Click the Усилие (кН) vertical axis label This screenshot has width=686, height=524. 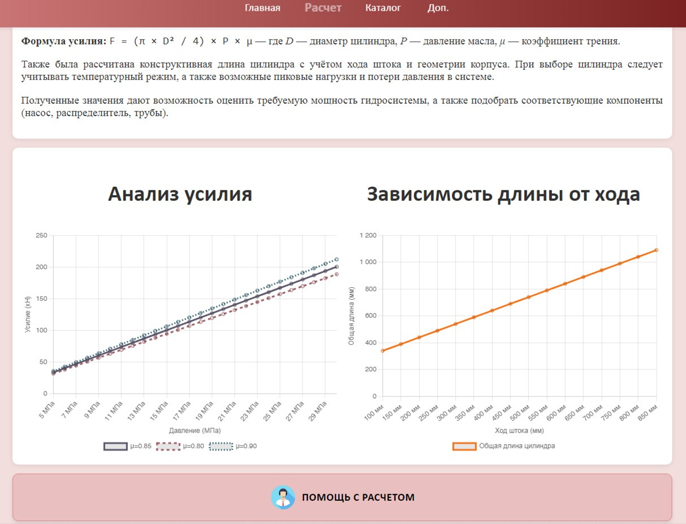pos(28,314)
